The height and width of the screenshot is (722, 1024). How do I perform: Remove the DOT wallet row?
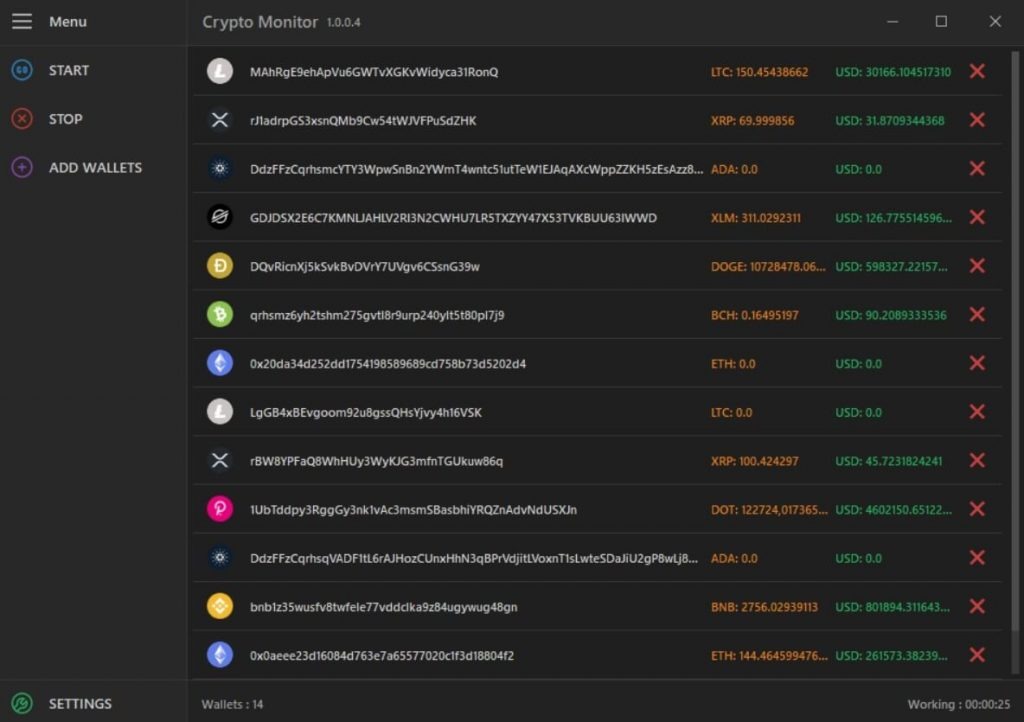[x=977, y=509]
